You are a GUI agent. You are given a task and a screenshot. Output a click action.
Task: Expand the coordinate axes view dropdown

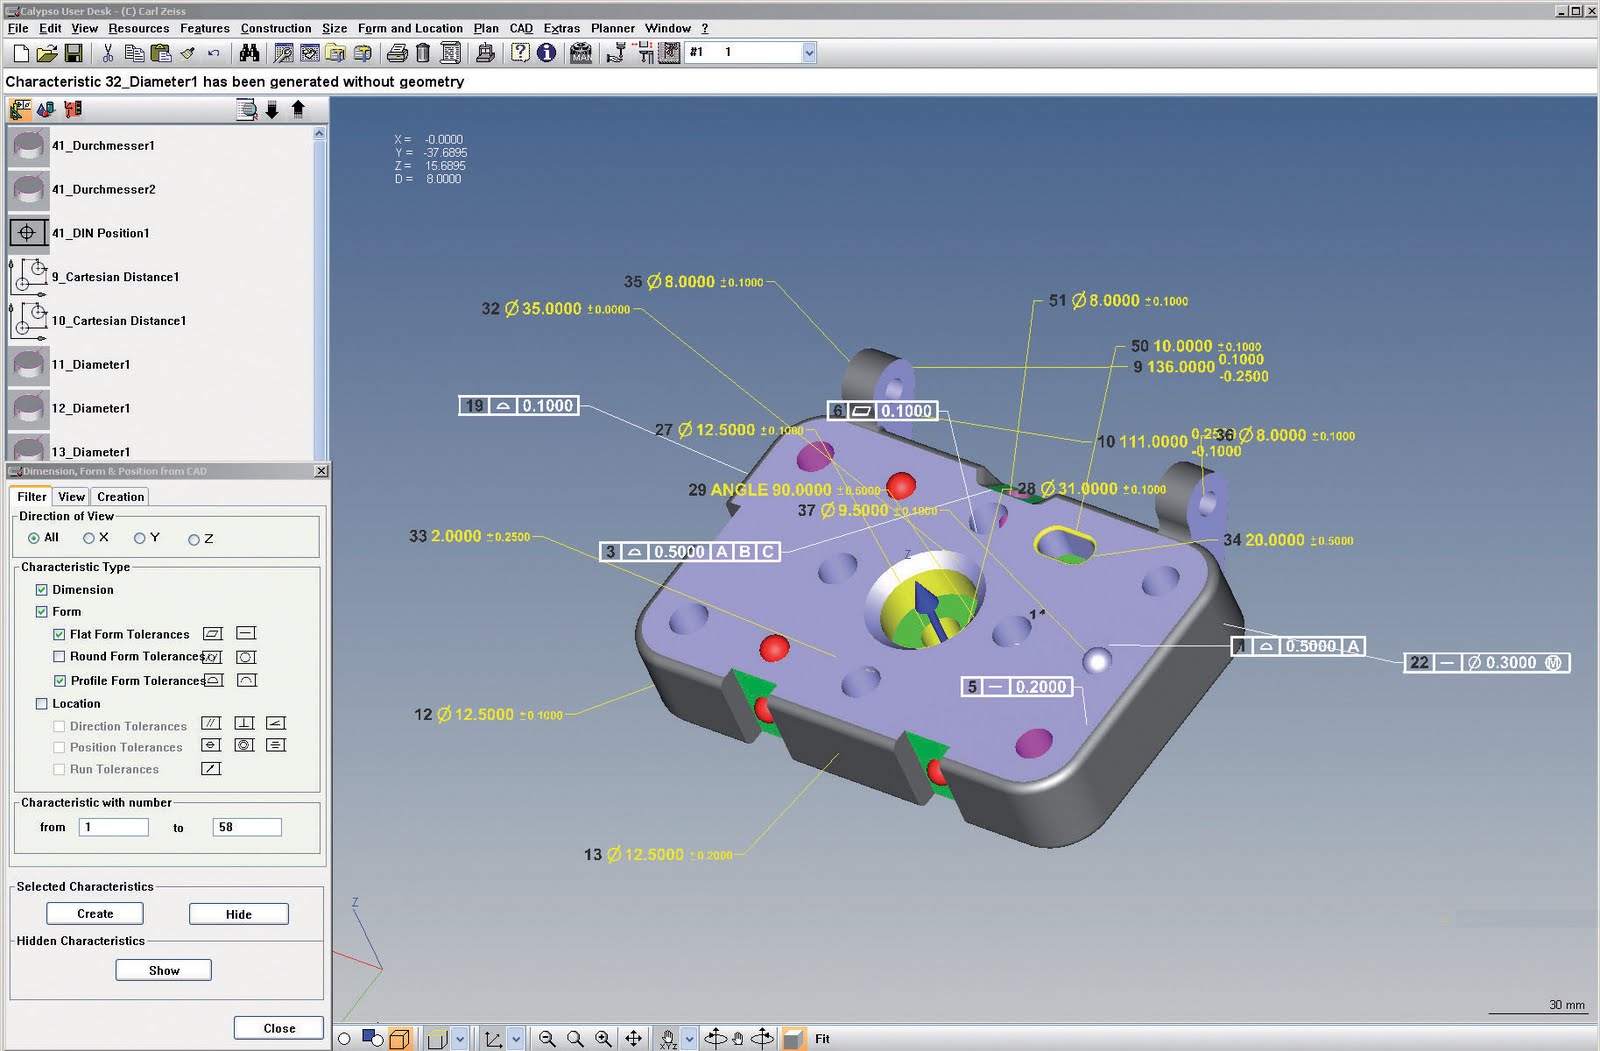515,1038
